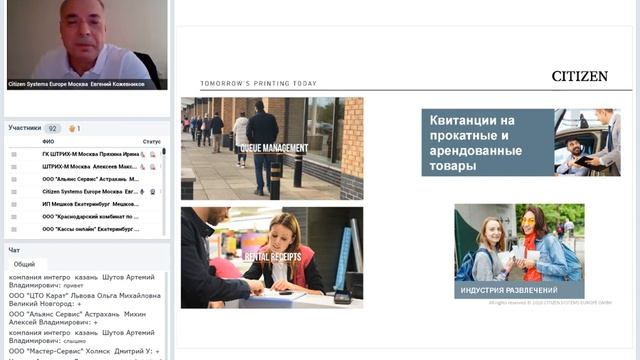
Task: Open the Общий chat tab
Action: pos(24,264)
